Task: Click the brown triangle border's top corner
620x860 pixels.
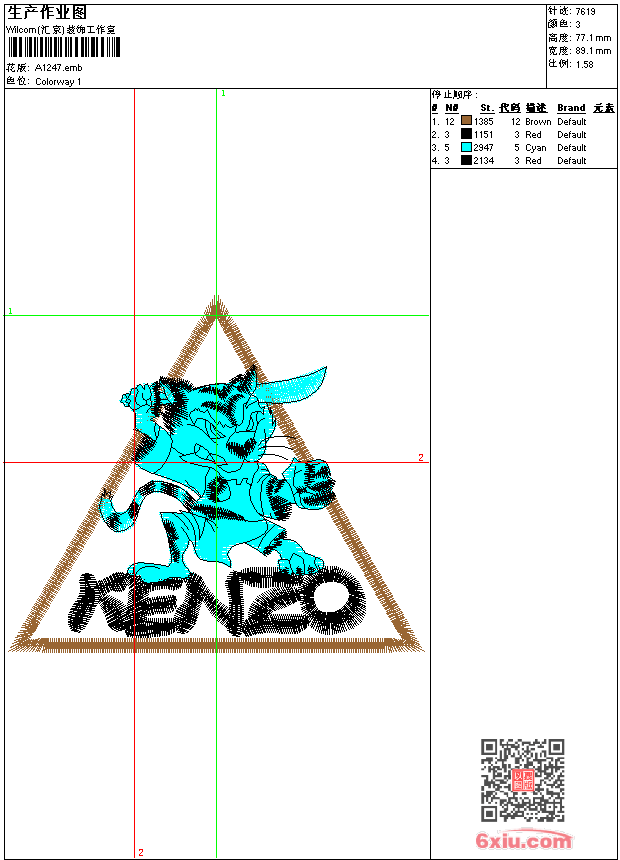Action: pyautogui.click(x=216, y=305)
